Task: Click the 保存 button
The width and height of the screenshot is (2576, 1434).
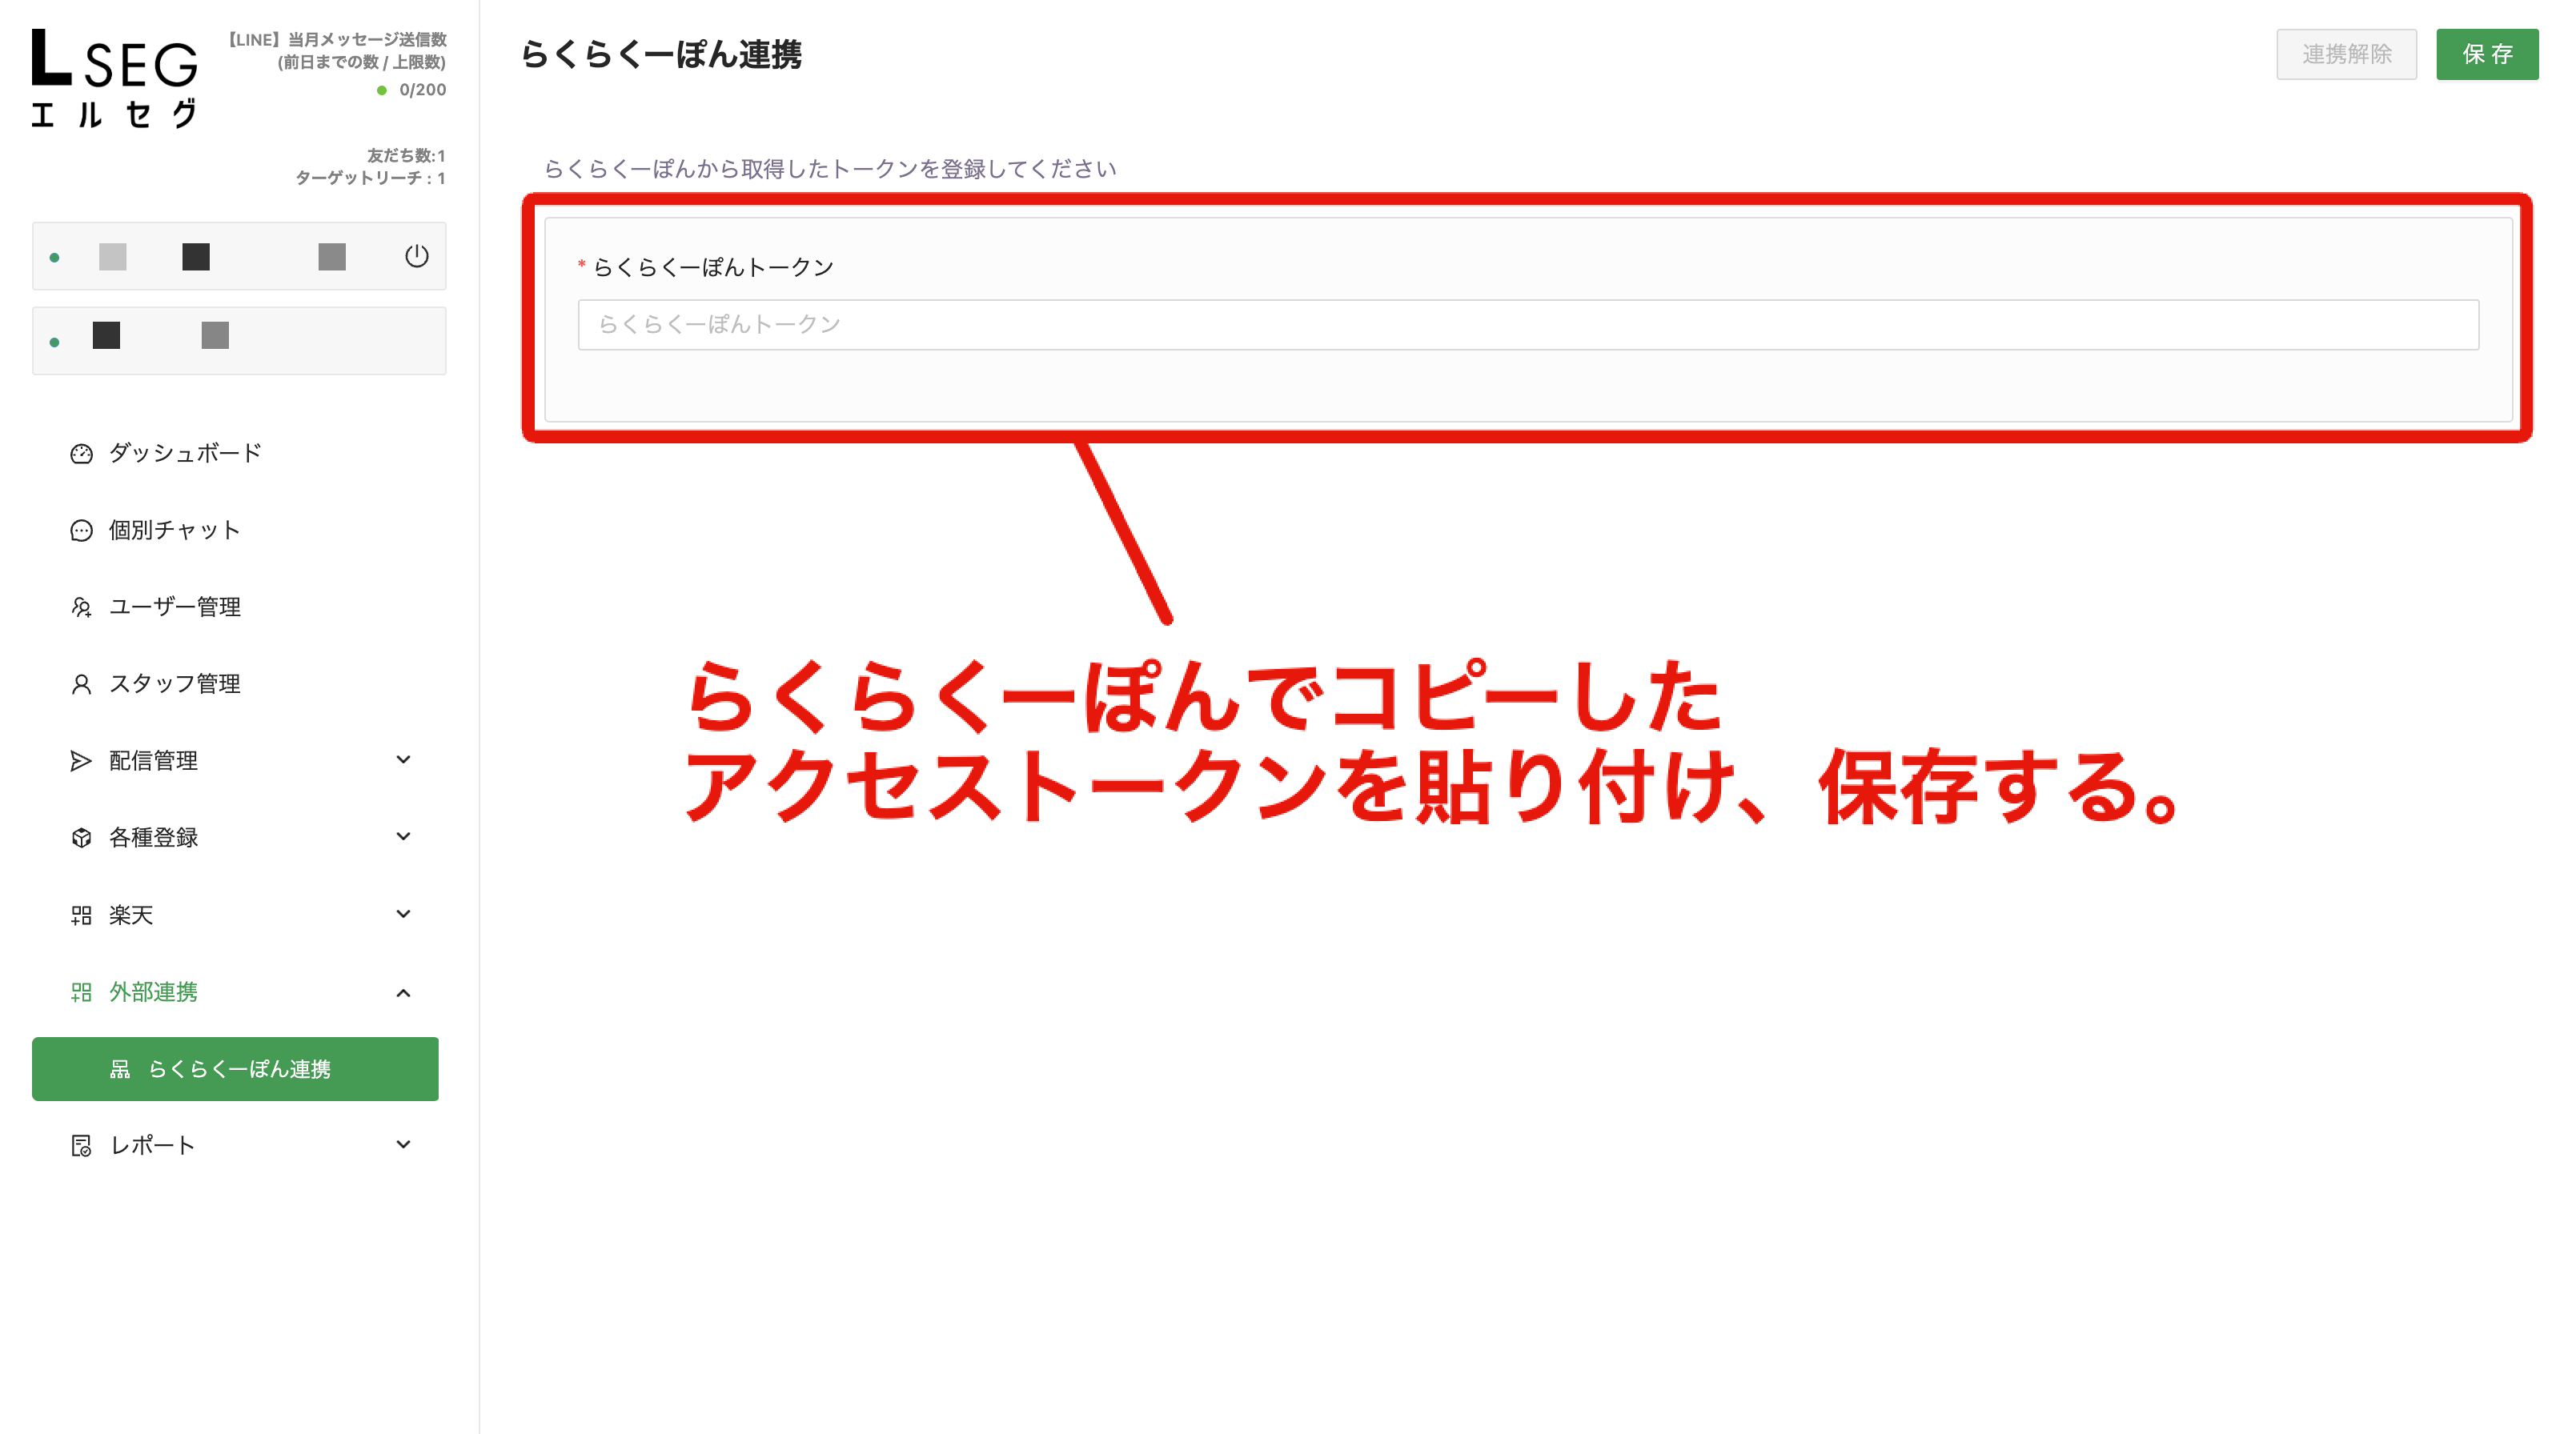Action: point(2487,54)
